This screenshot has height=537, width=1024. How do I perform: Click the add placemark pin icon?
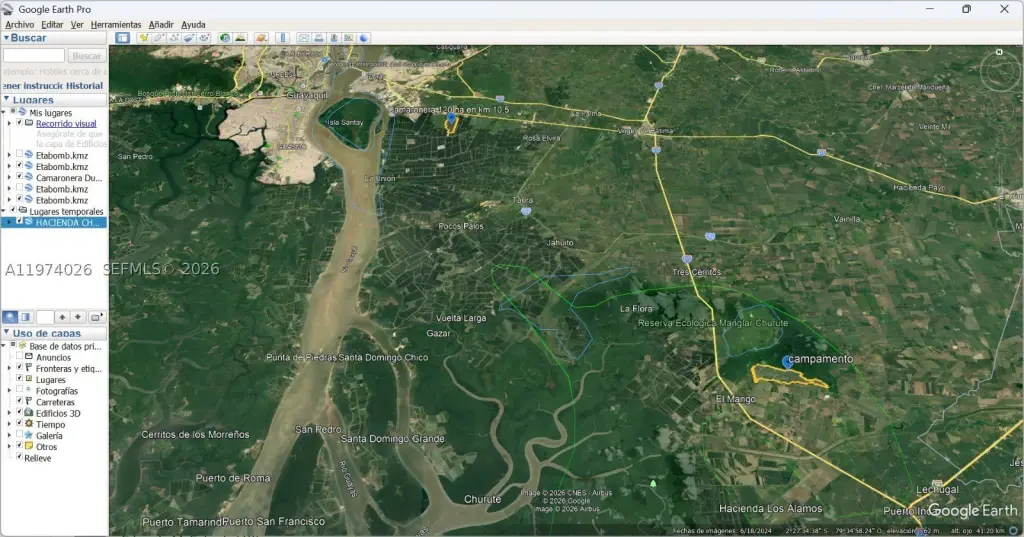(x=143, y=38)
